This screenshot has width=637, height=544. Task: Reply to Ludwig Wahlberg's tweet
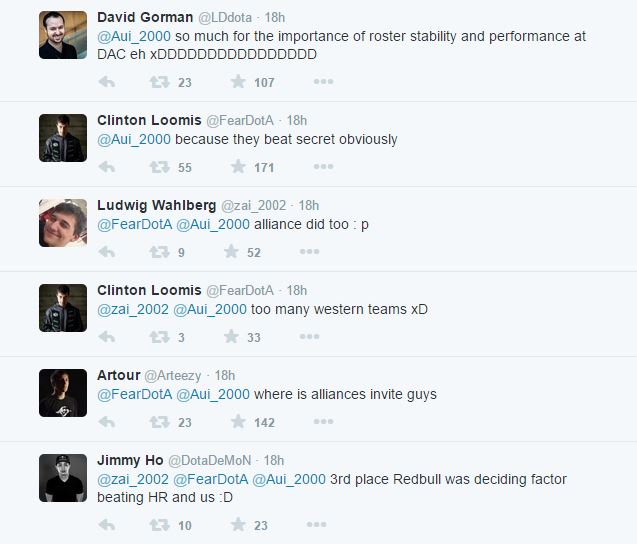click(x=107, y=252)
